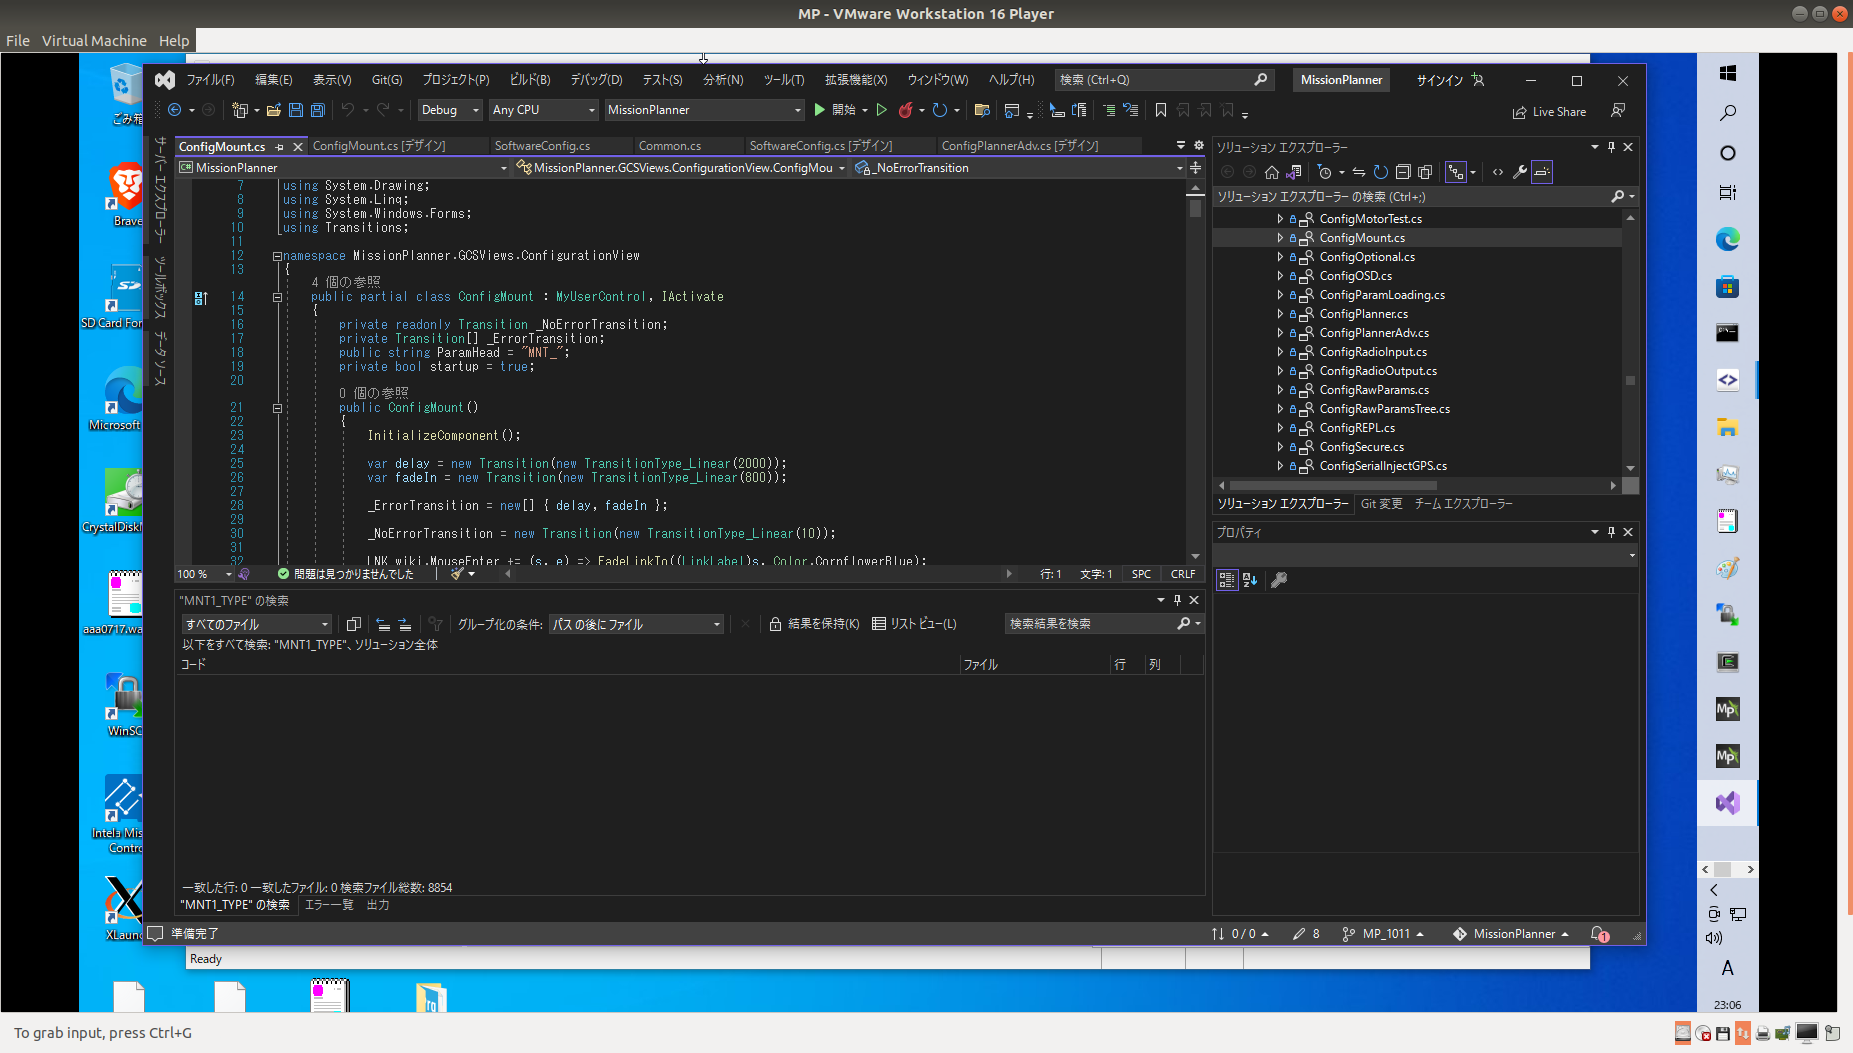Expand the ConfigMount.cs tree node
1853x1053 pixels.
(x=1281, y=237)
